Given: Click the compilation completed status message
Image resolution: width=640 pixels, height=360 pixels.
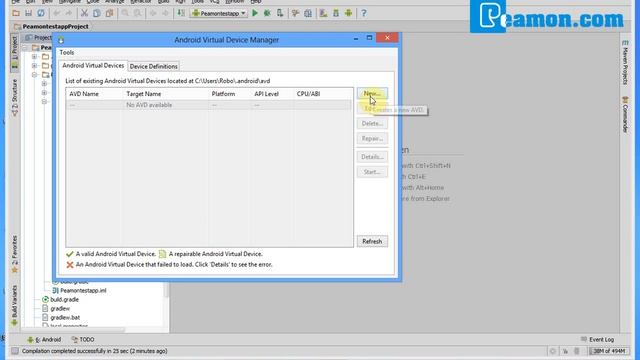Looking at the screenshot, I should [x=94, y=351].
